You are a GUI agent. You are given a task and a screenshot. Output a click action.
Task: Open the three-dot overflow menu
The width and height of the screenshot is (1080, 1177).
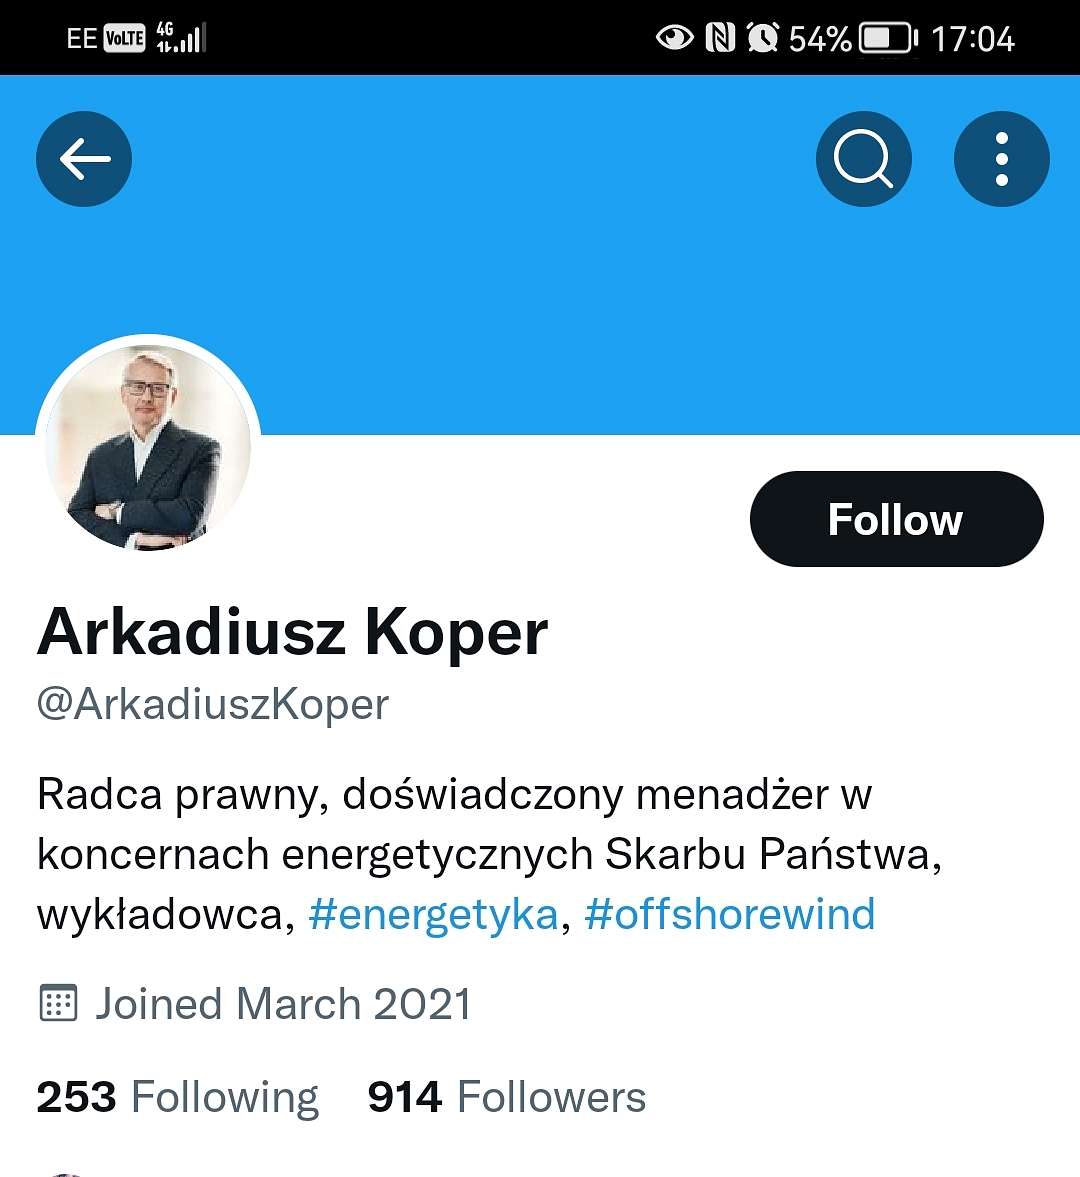point(1001,159)
